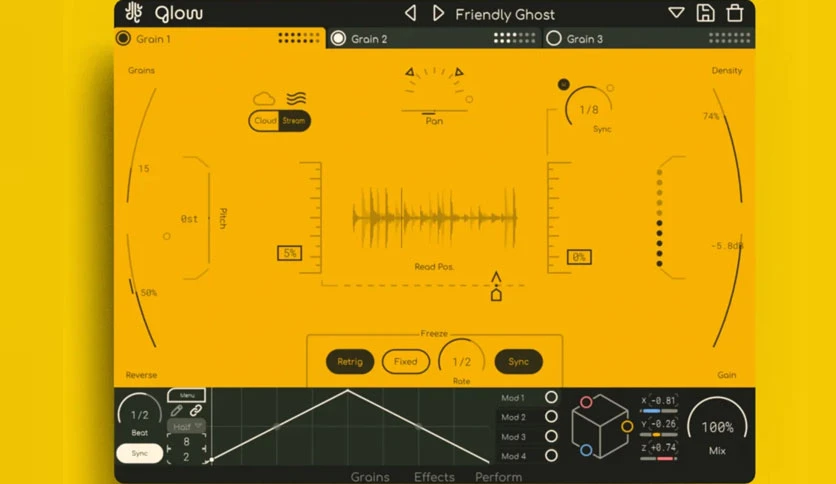Assign Mod 3 circle
This screenshot has width=836, height=484.
click(551, 436)
